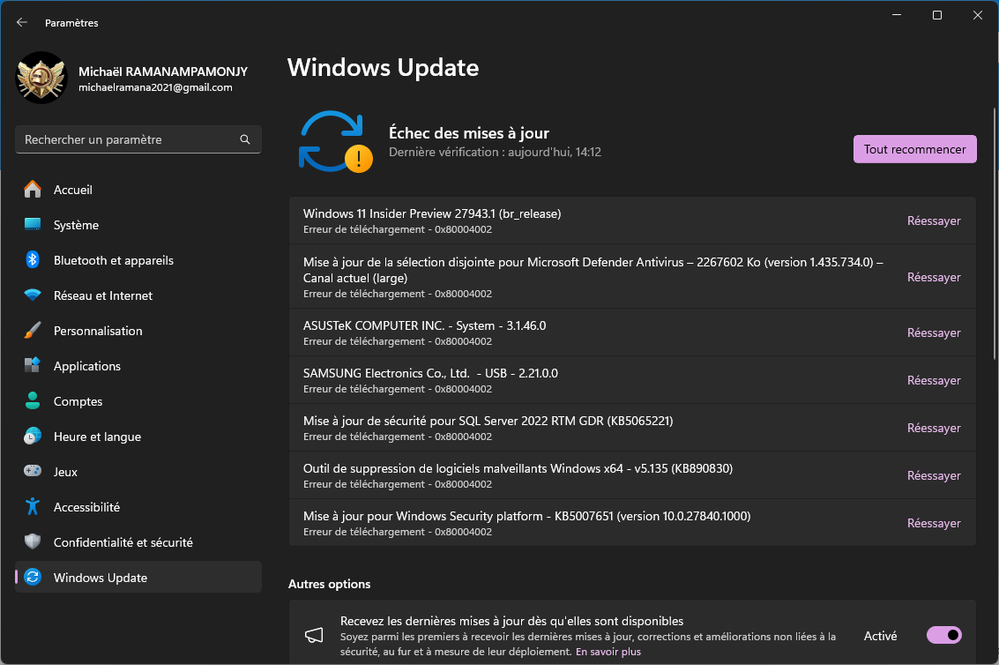This screenshot has width=999, height=665.
Task: Go to Système settings
Action: click(138, 225)
